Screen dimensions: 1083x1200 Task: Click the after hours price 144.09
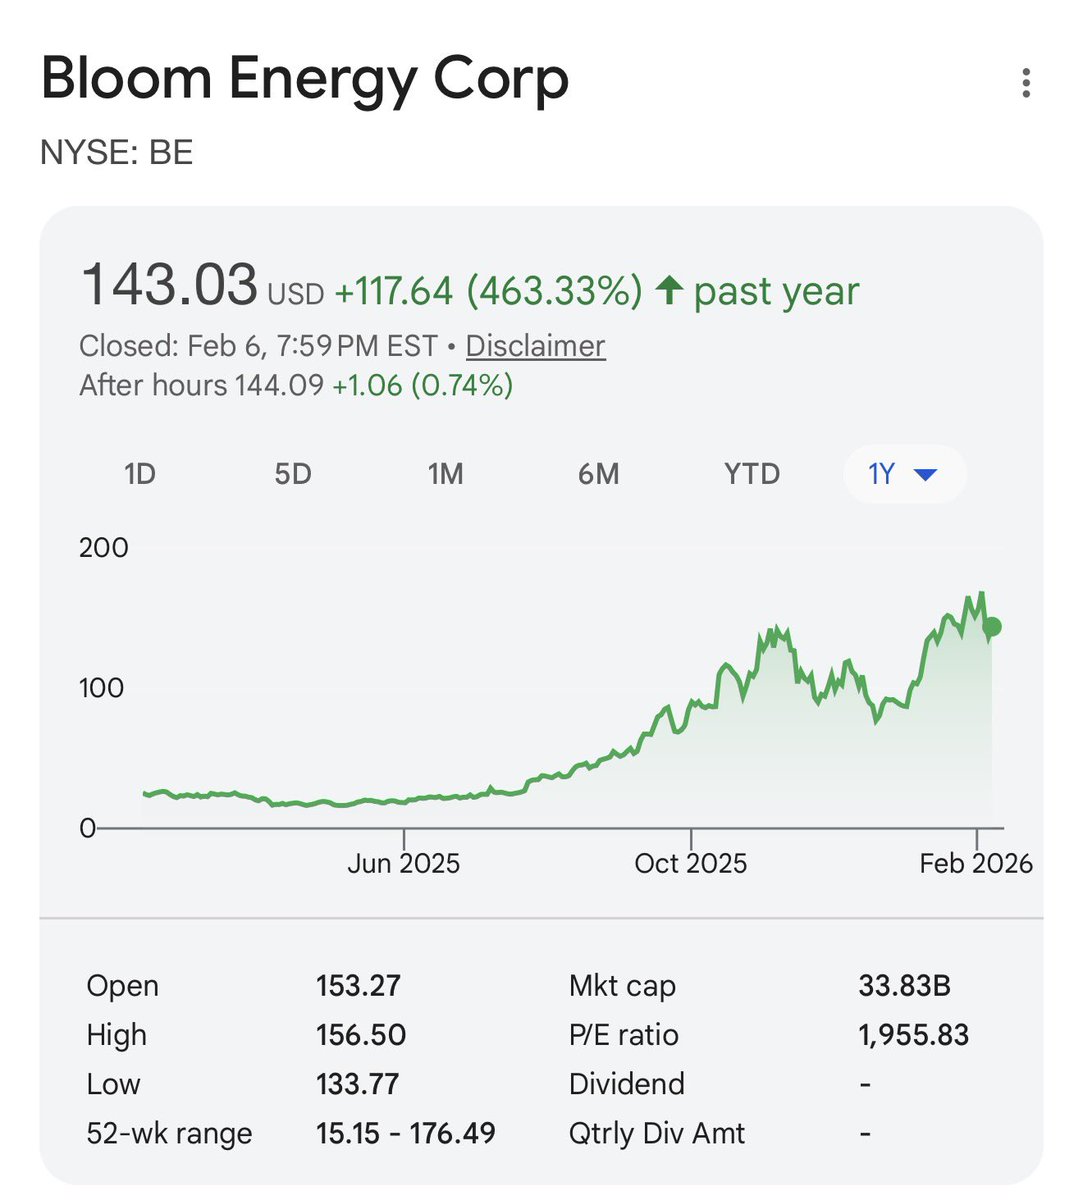[x=279, y=385]
